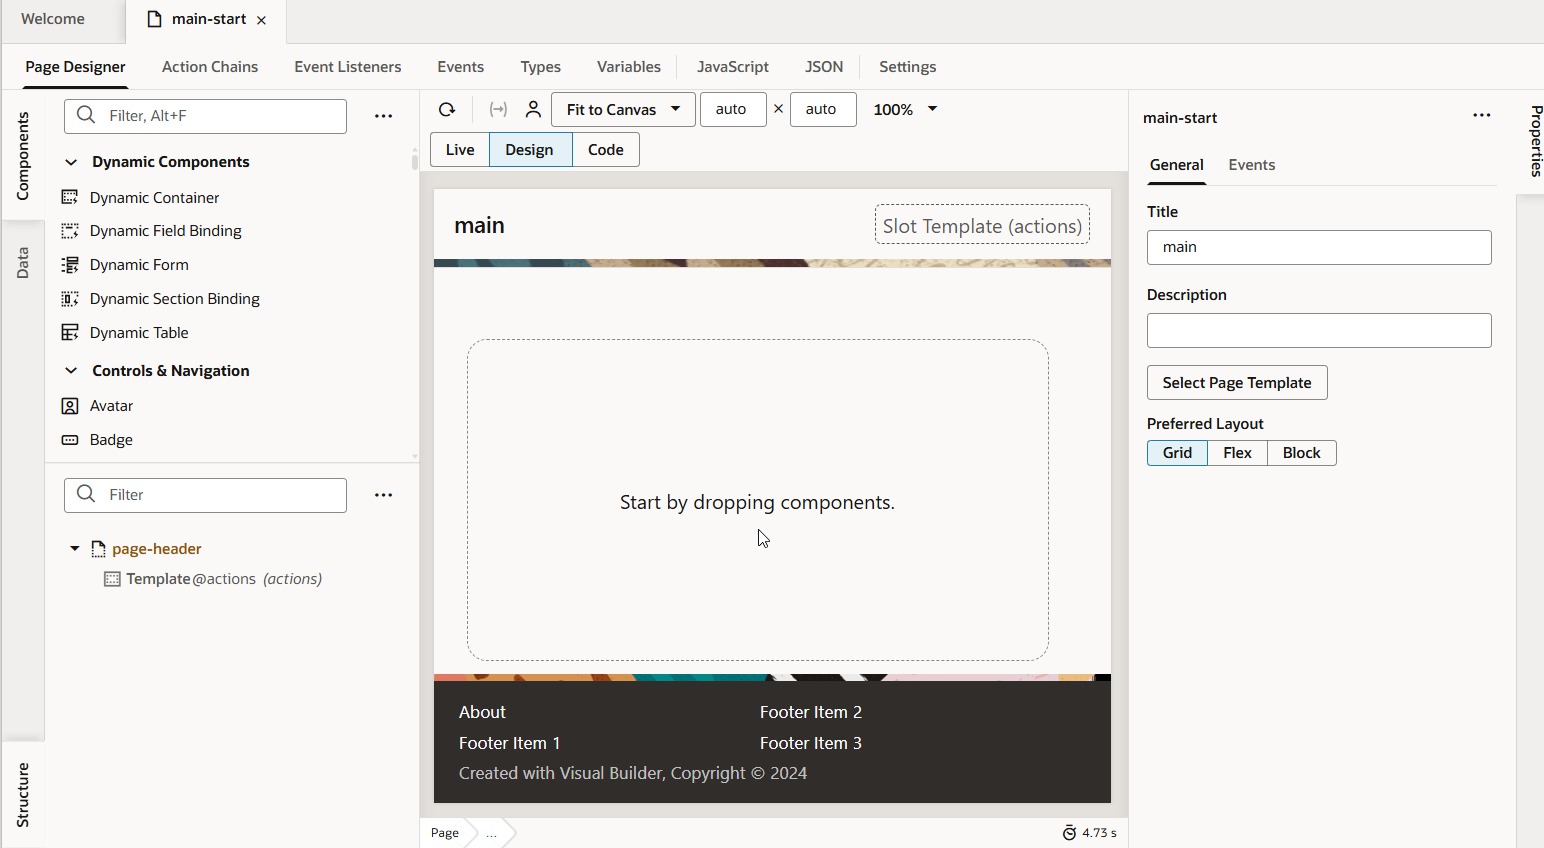This screenshot has width=1544, height=848.
Task: Open the 100% zoom dropdown
Action: click(x=905, y=110)
